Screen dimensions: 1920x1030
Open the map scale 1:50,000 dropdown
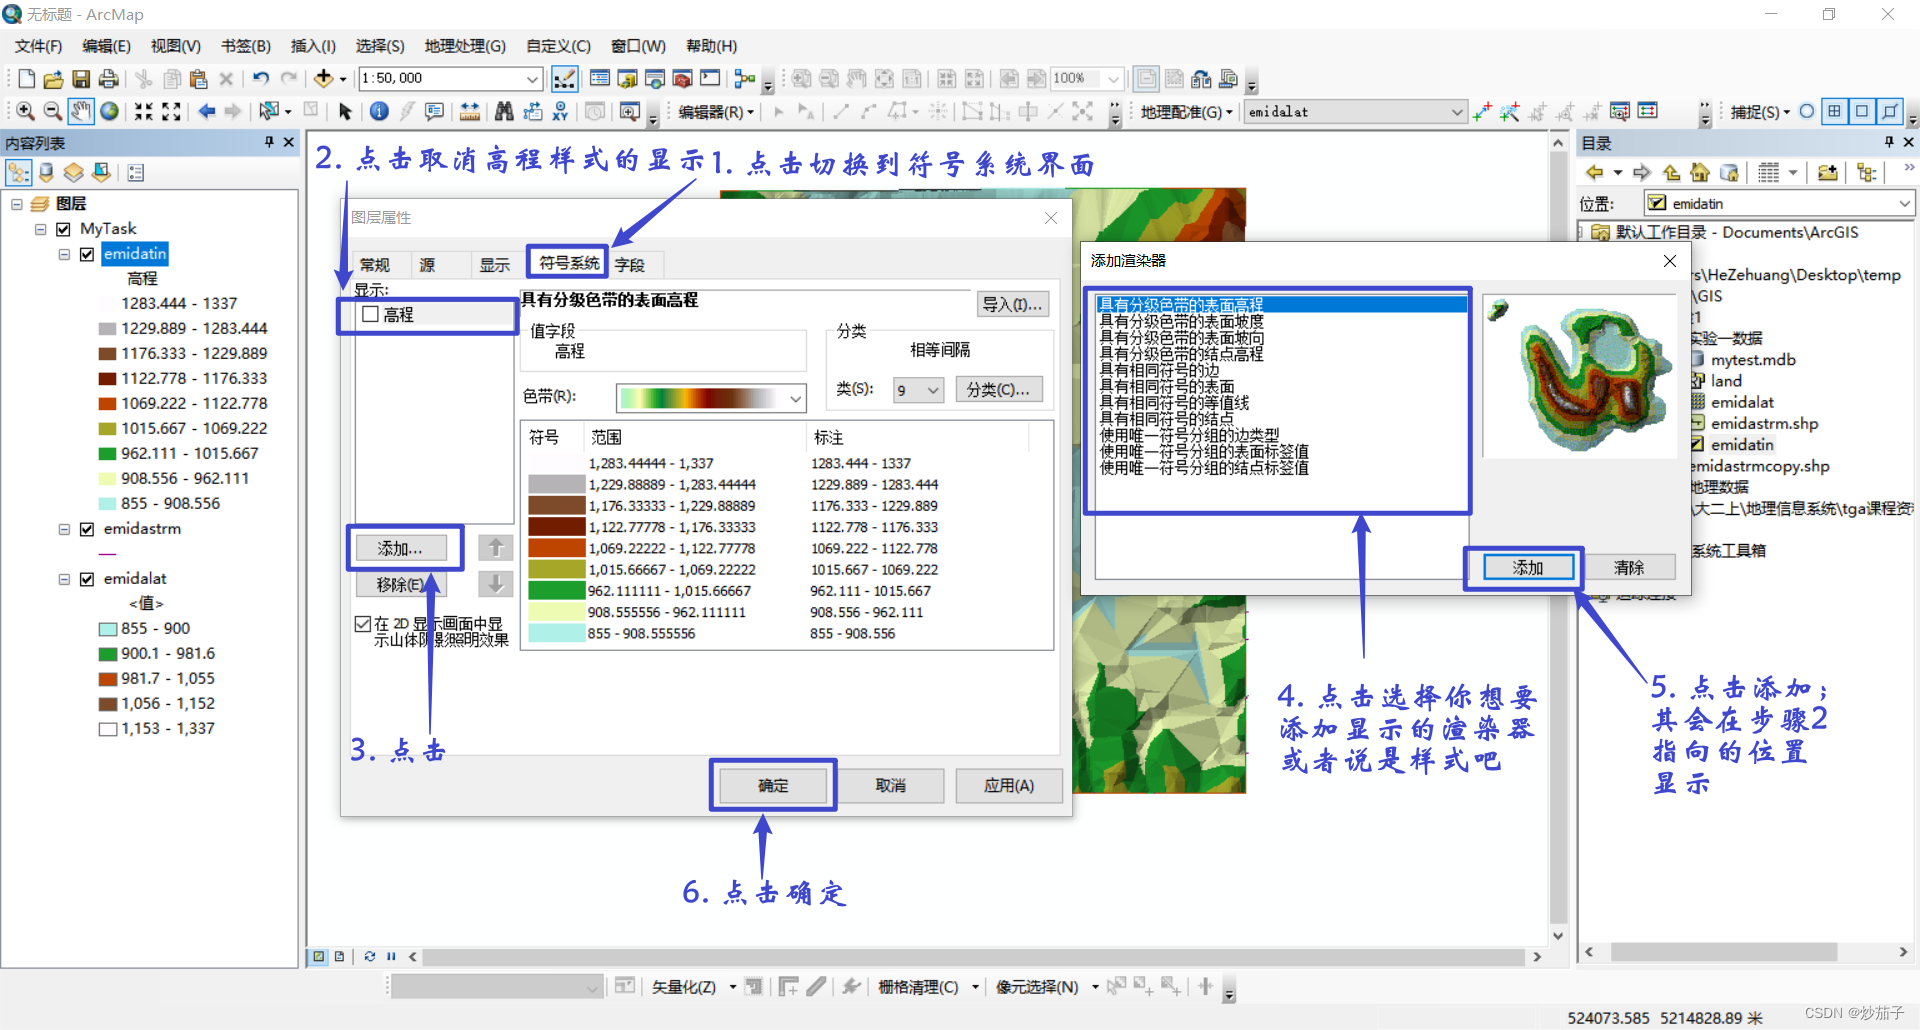(x=532, y=78)
